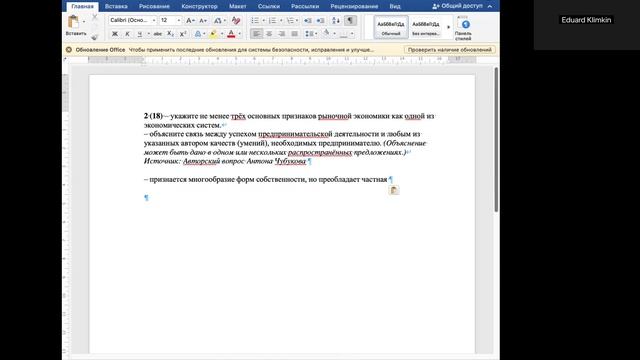Switch to the Рисование tab

[154, 7]
